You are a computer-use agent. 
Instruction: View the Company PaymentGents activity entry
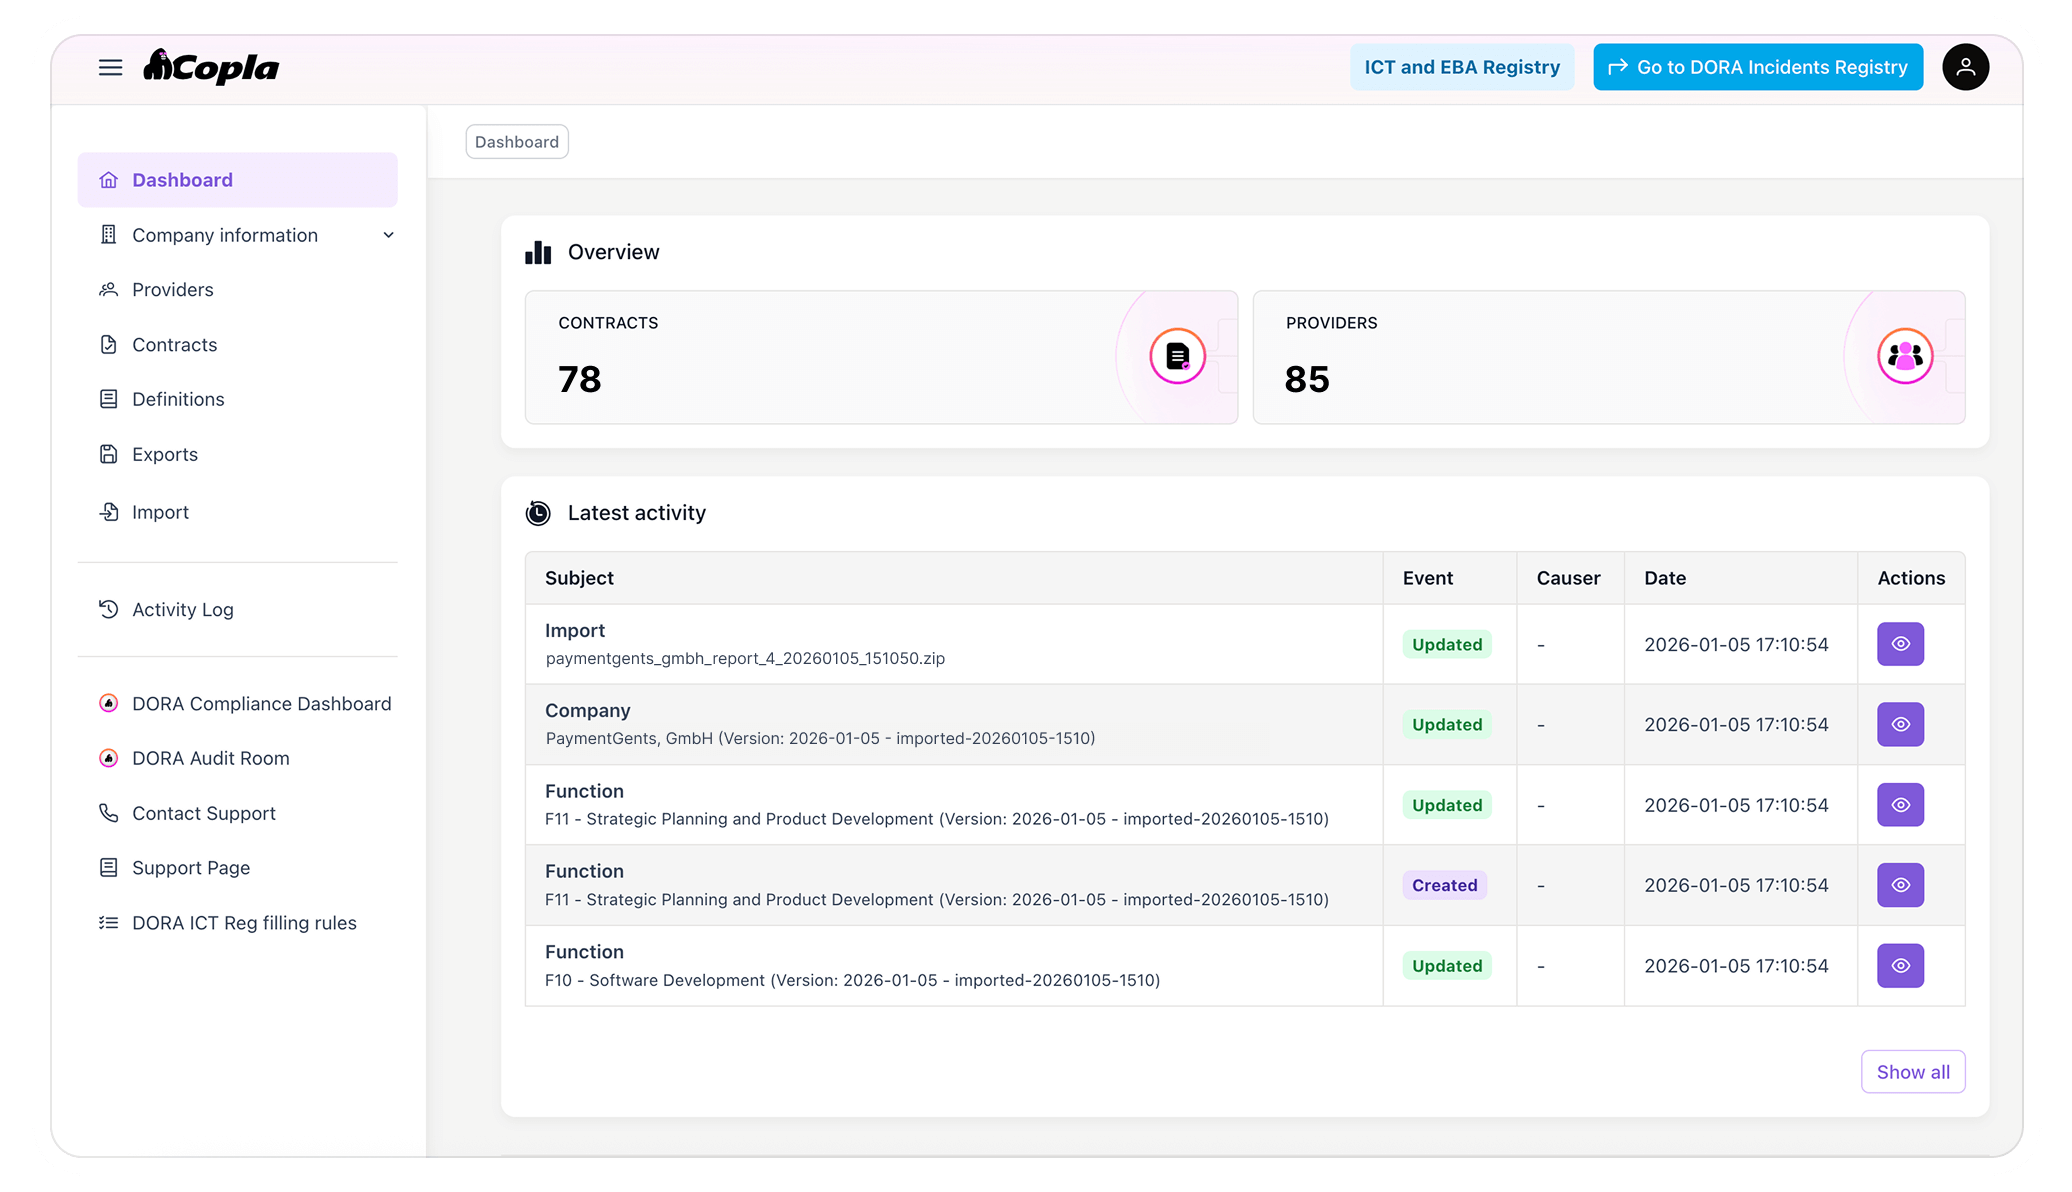pos(1900,725)
